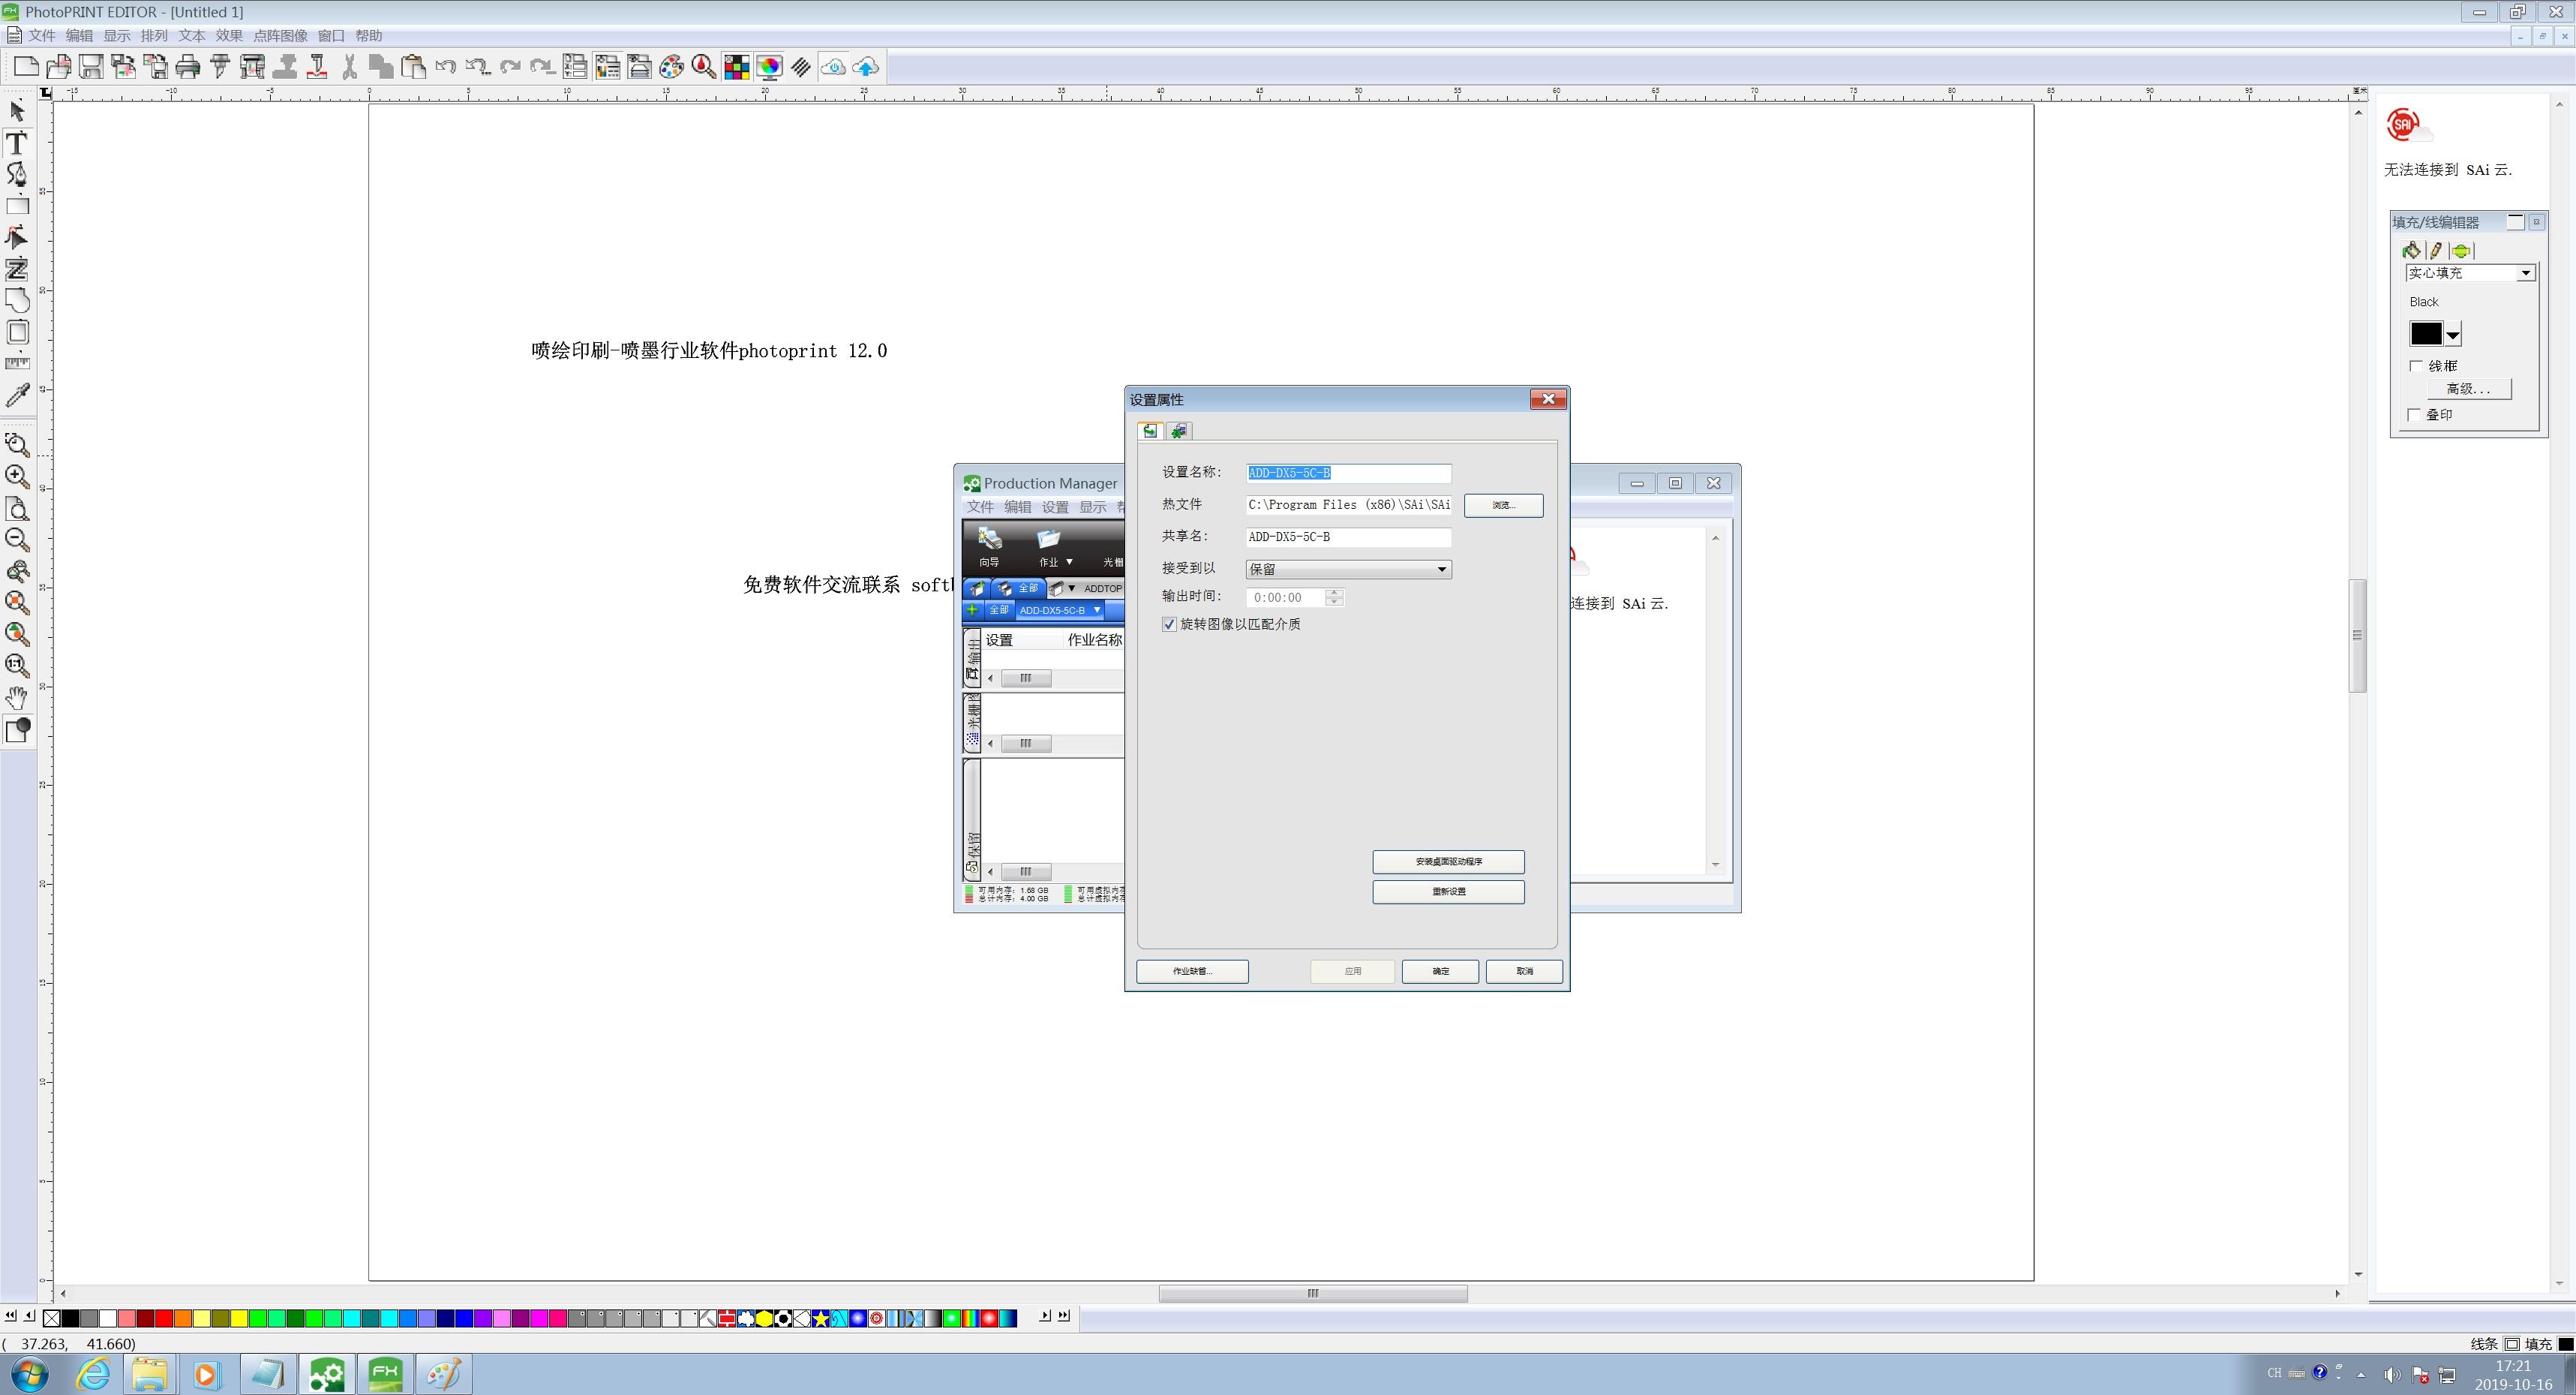This screenshot has height=1395, width=2576.
Task: Select the zoom-out magnifier tool
Action: click(17, 540)
